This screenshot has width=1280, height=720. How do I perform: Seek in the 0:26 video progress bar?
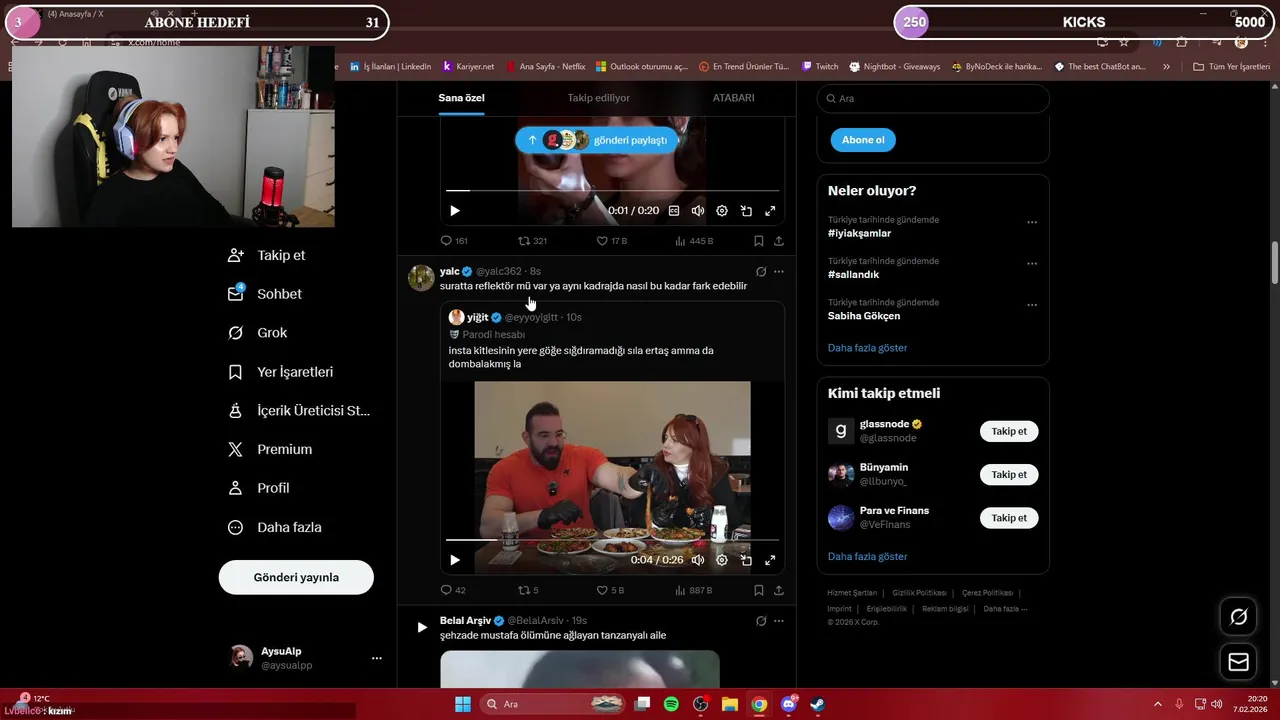611,540
